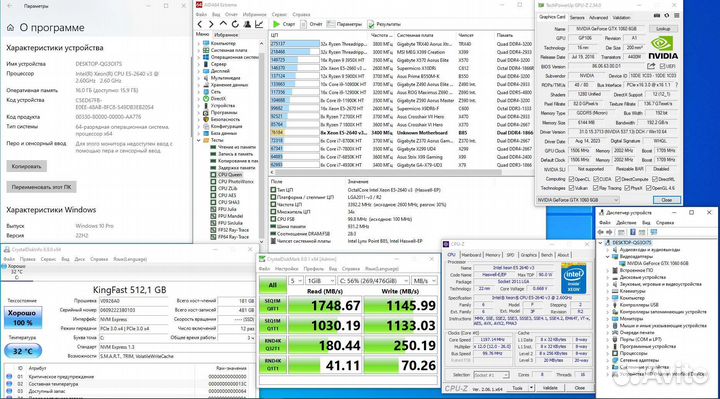Collapse the Тесты node in AIDA64 tree
This screenshot has width=720, height=399.
(x=199, y=140)
